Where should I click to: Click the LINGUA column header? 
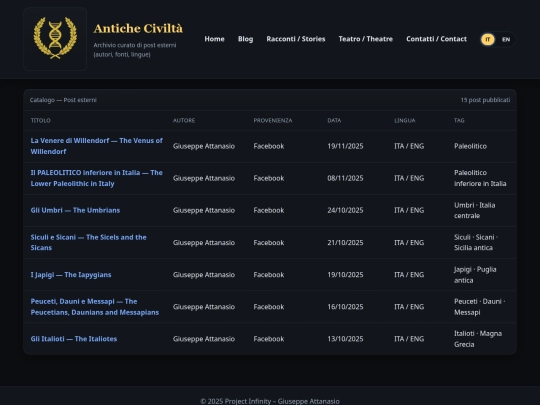point(405,121)
